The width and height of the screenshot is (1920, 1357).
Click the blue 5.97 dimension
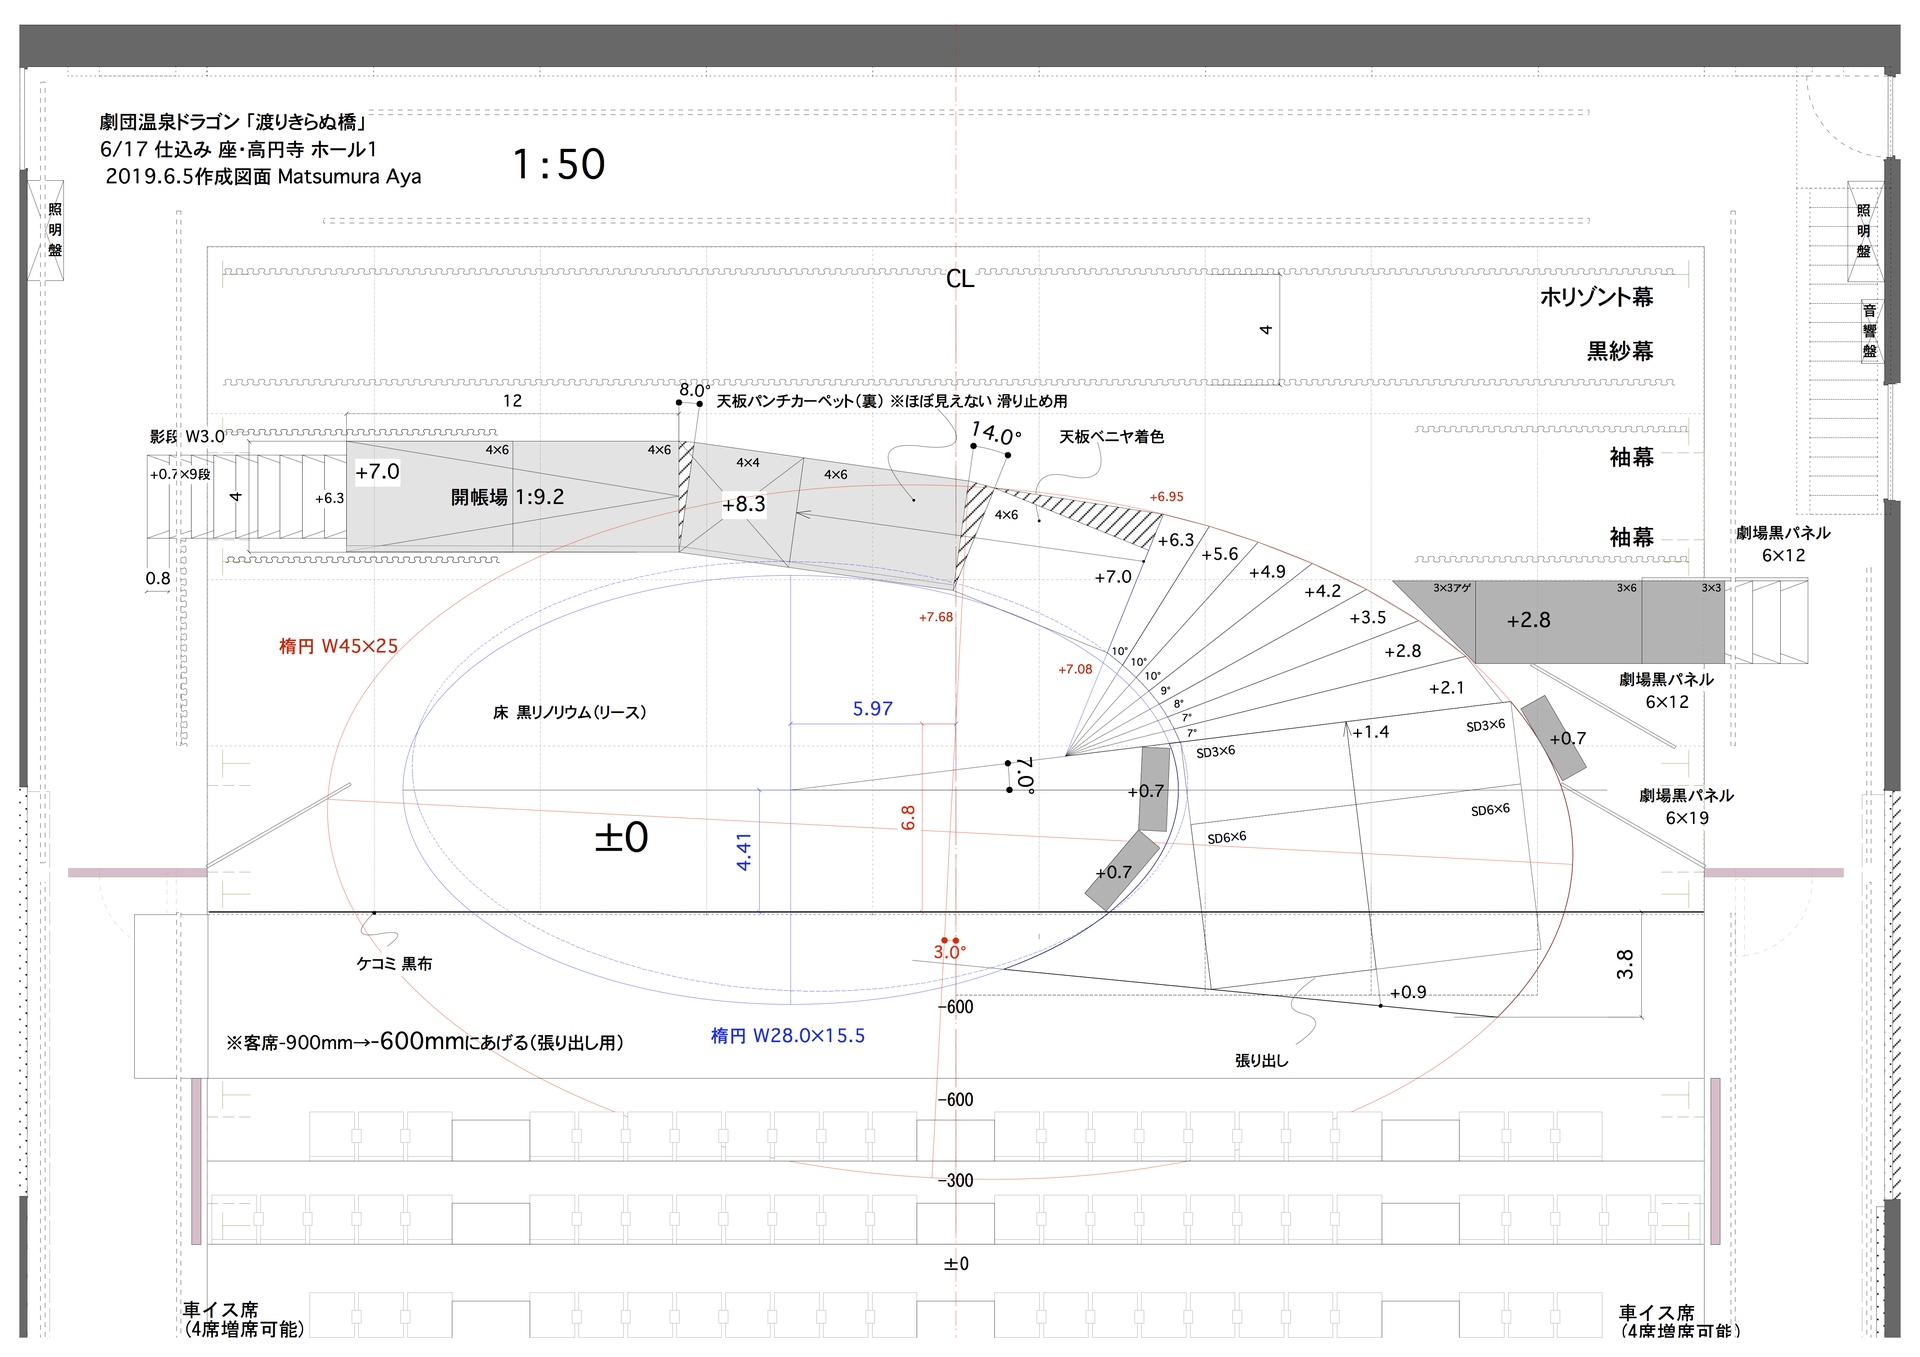click(872, 709)
